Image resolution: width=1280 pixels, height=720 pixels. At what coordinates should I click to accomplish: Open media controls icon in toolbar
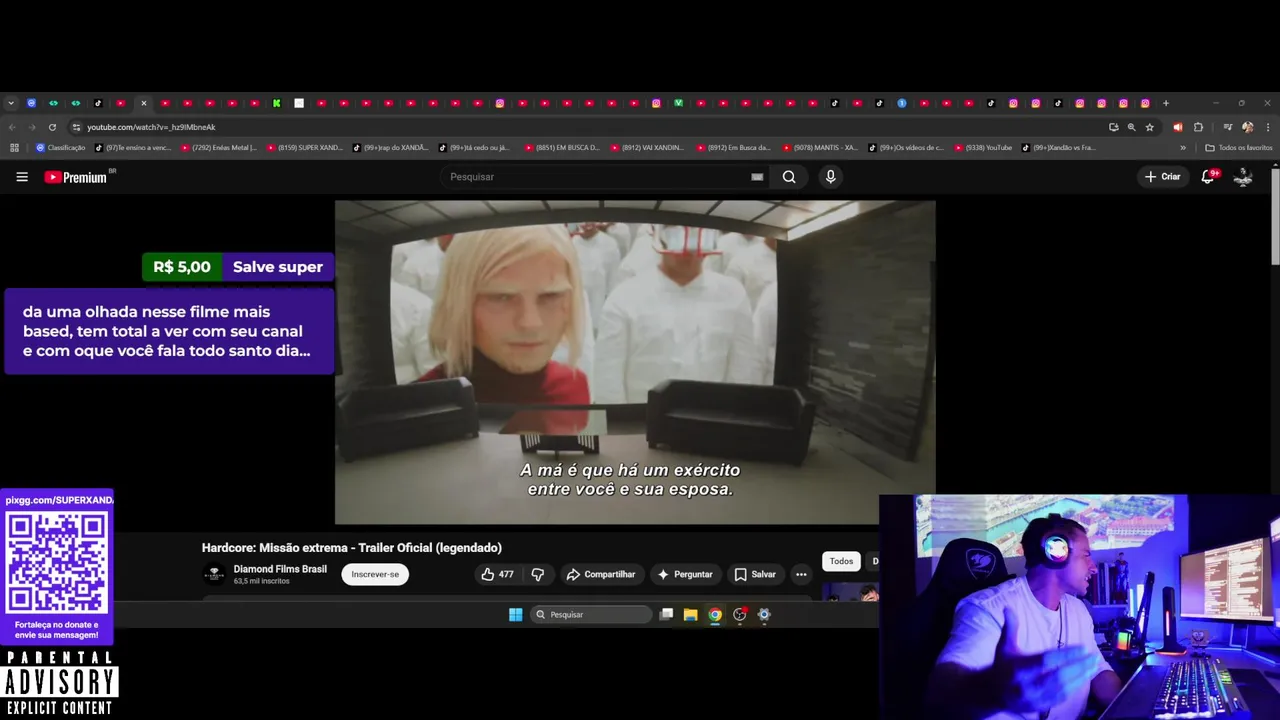pos(1227,127)
